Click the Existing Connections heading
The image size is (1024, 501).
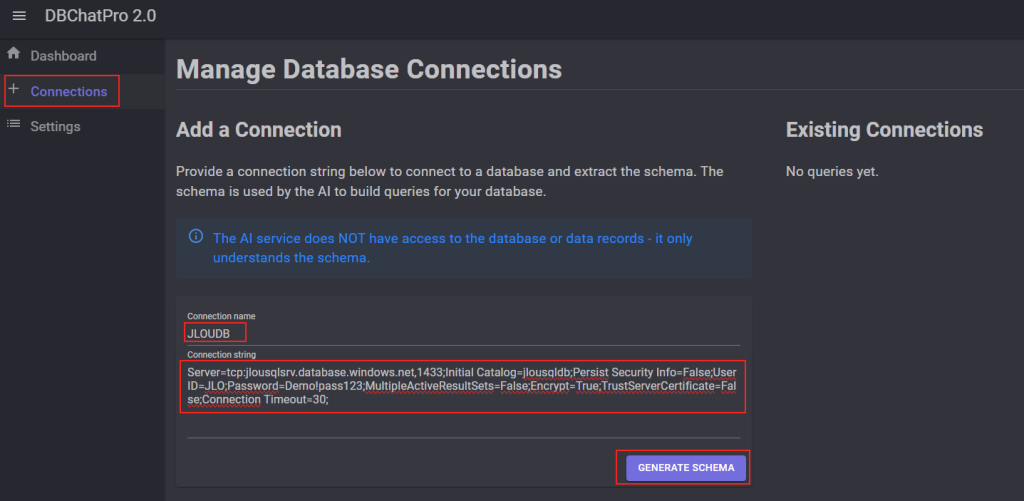[x=884, y=129]
